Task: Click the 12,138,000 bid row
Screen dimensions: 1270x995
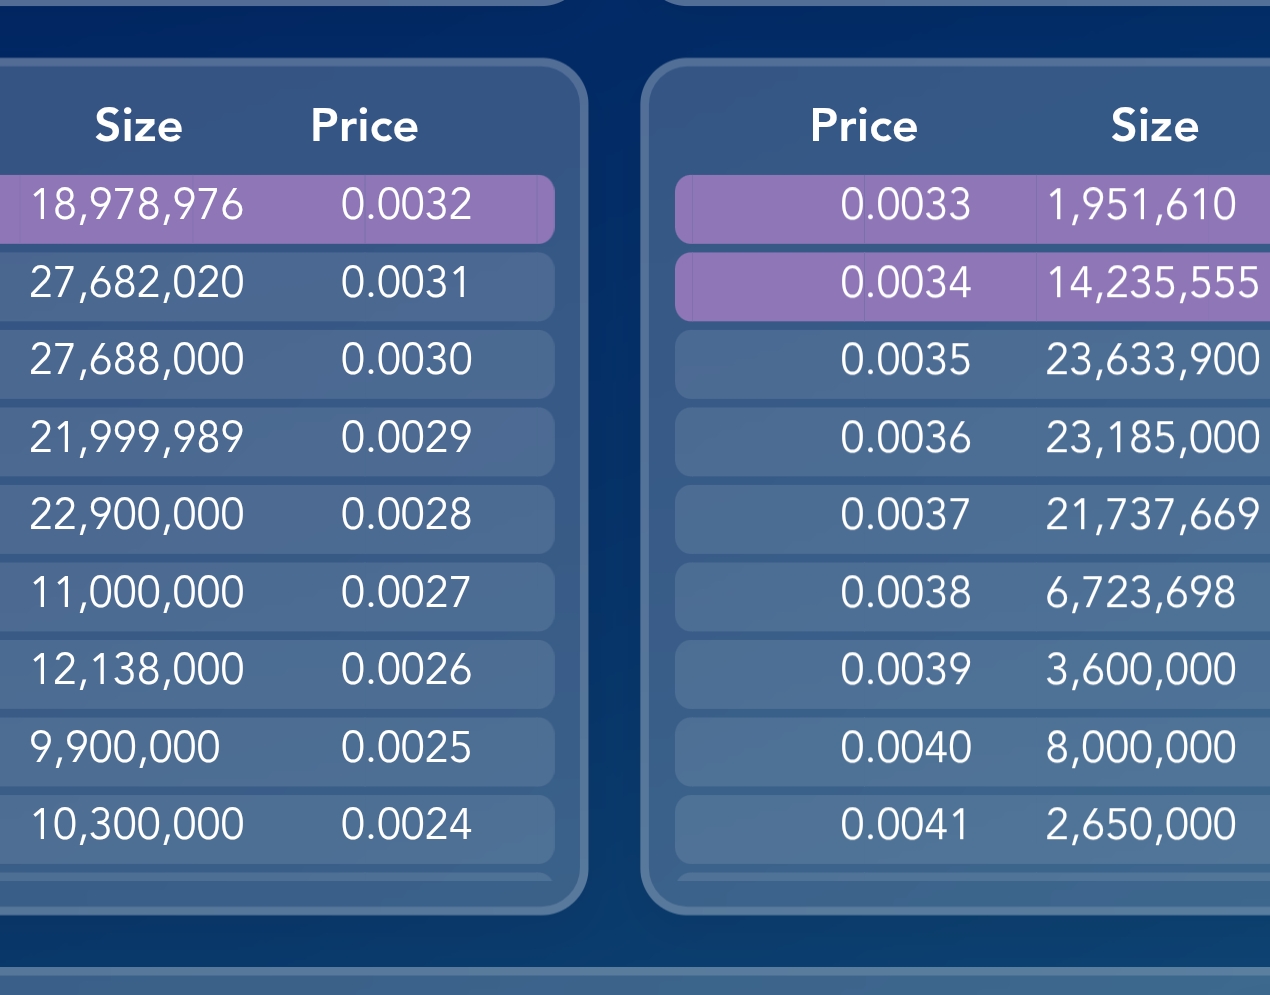Action: (277, 674)
